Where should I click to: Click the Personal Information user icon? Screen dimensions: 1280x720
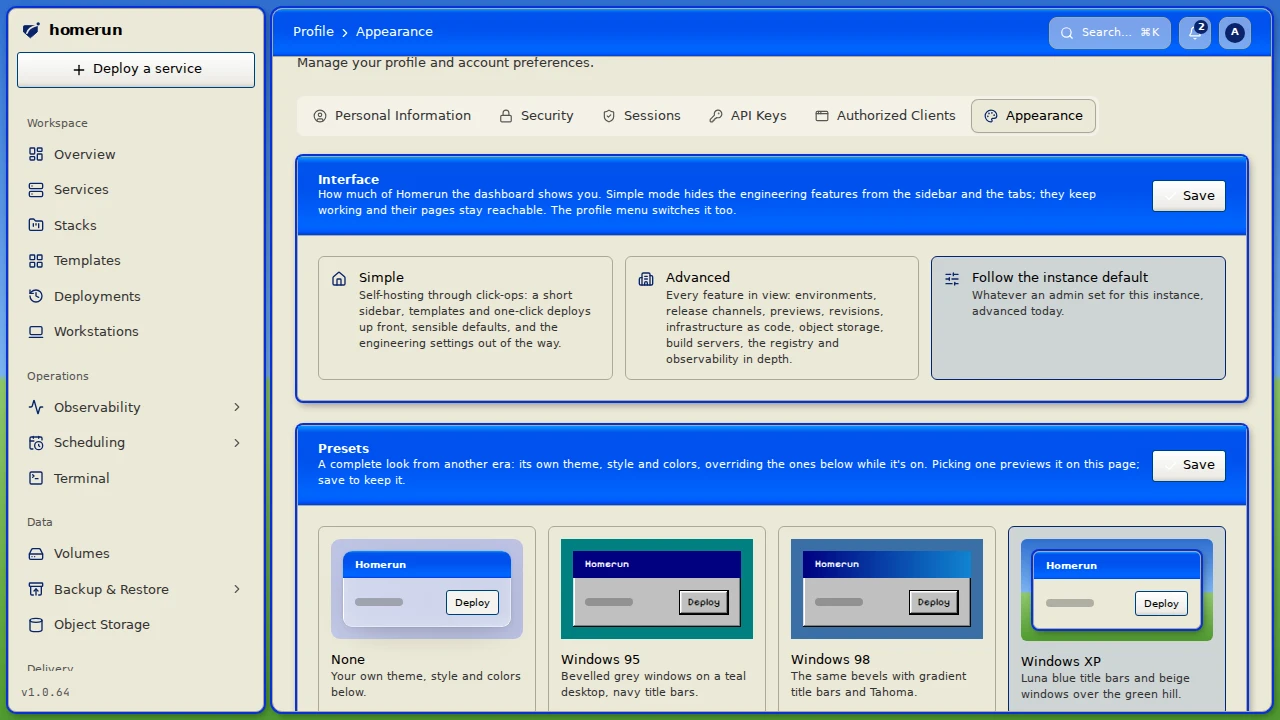(x=320, y=116)
